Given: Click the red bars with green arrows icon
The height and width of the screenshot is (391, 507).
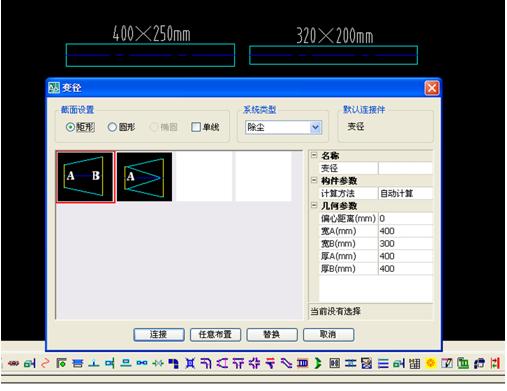Looking at the screenshot, I should (495, 363).
